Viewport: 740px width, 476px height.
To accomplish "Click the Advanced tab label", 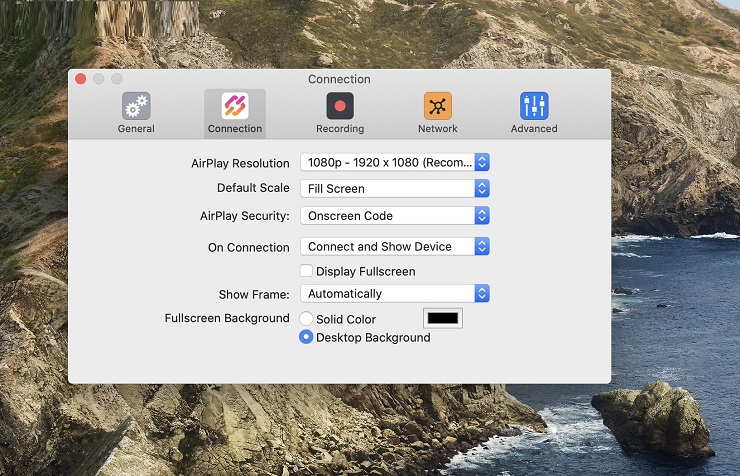I will point(534,129).
